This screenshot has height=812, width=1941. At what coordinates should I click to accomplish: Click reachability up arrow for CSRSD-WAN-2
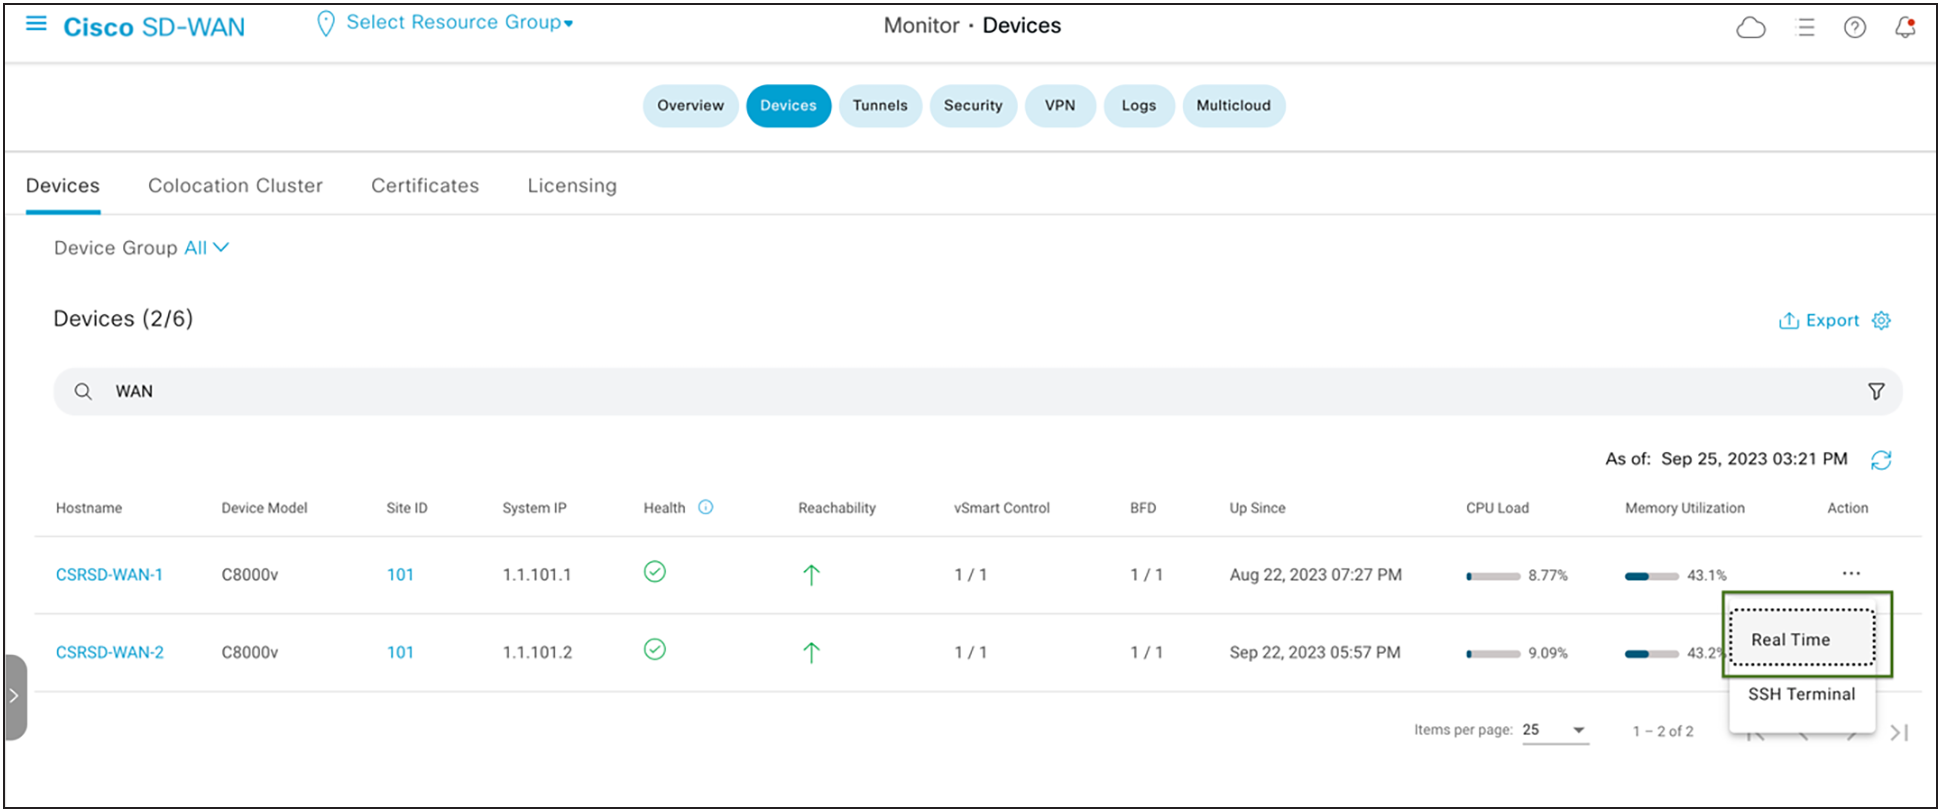pos(811,653)
